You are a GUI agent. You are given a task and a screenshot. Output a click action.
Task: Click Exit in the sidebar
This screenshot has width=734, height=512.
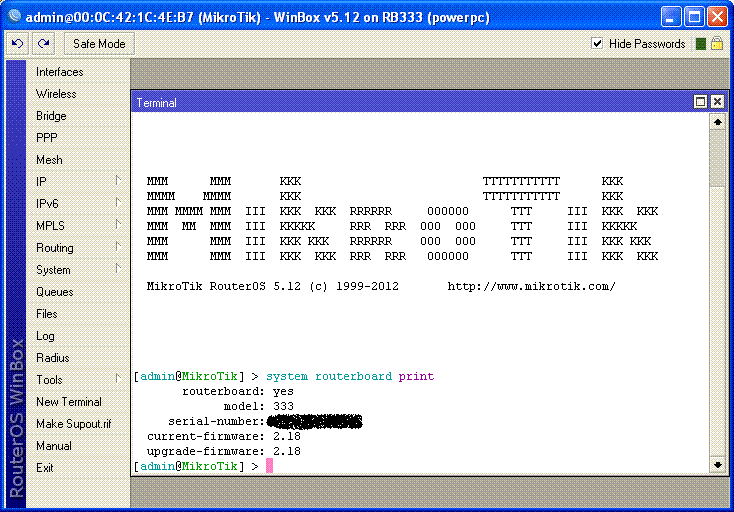[45, 468]
